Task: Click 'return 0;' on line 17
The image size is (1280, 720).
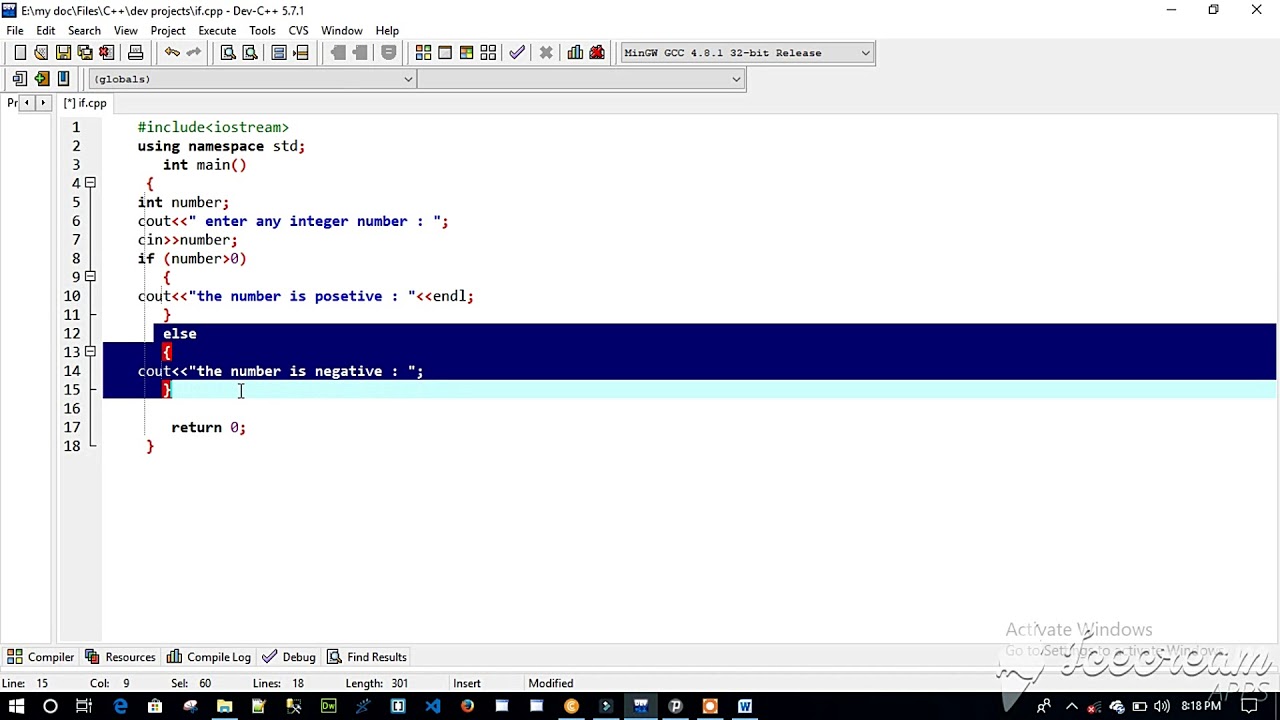Action: coord(208,428)
